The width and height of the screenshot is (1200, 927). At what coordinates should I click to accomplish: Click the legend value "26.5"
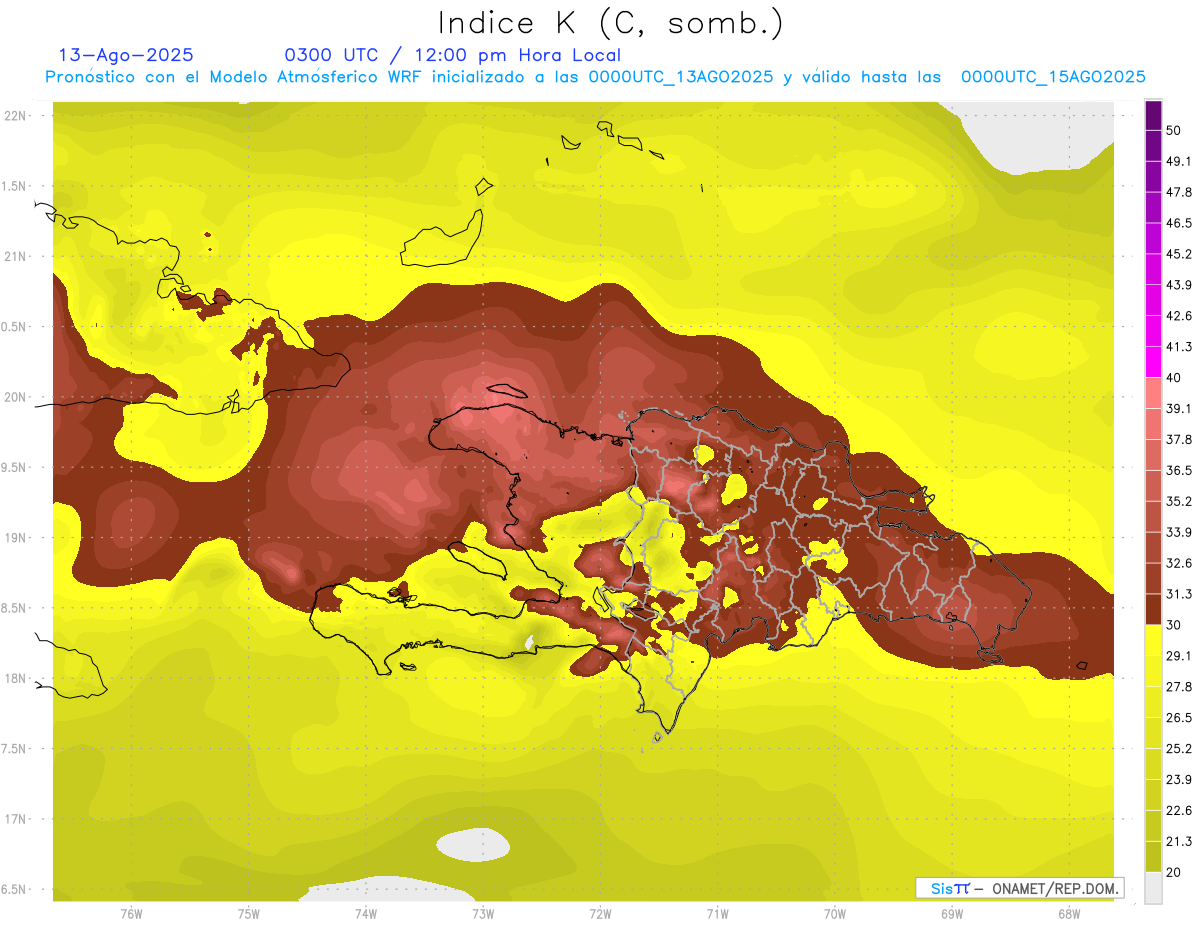(1179, 718)
